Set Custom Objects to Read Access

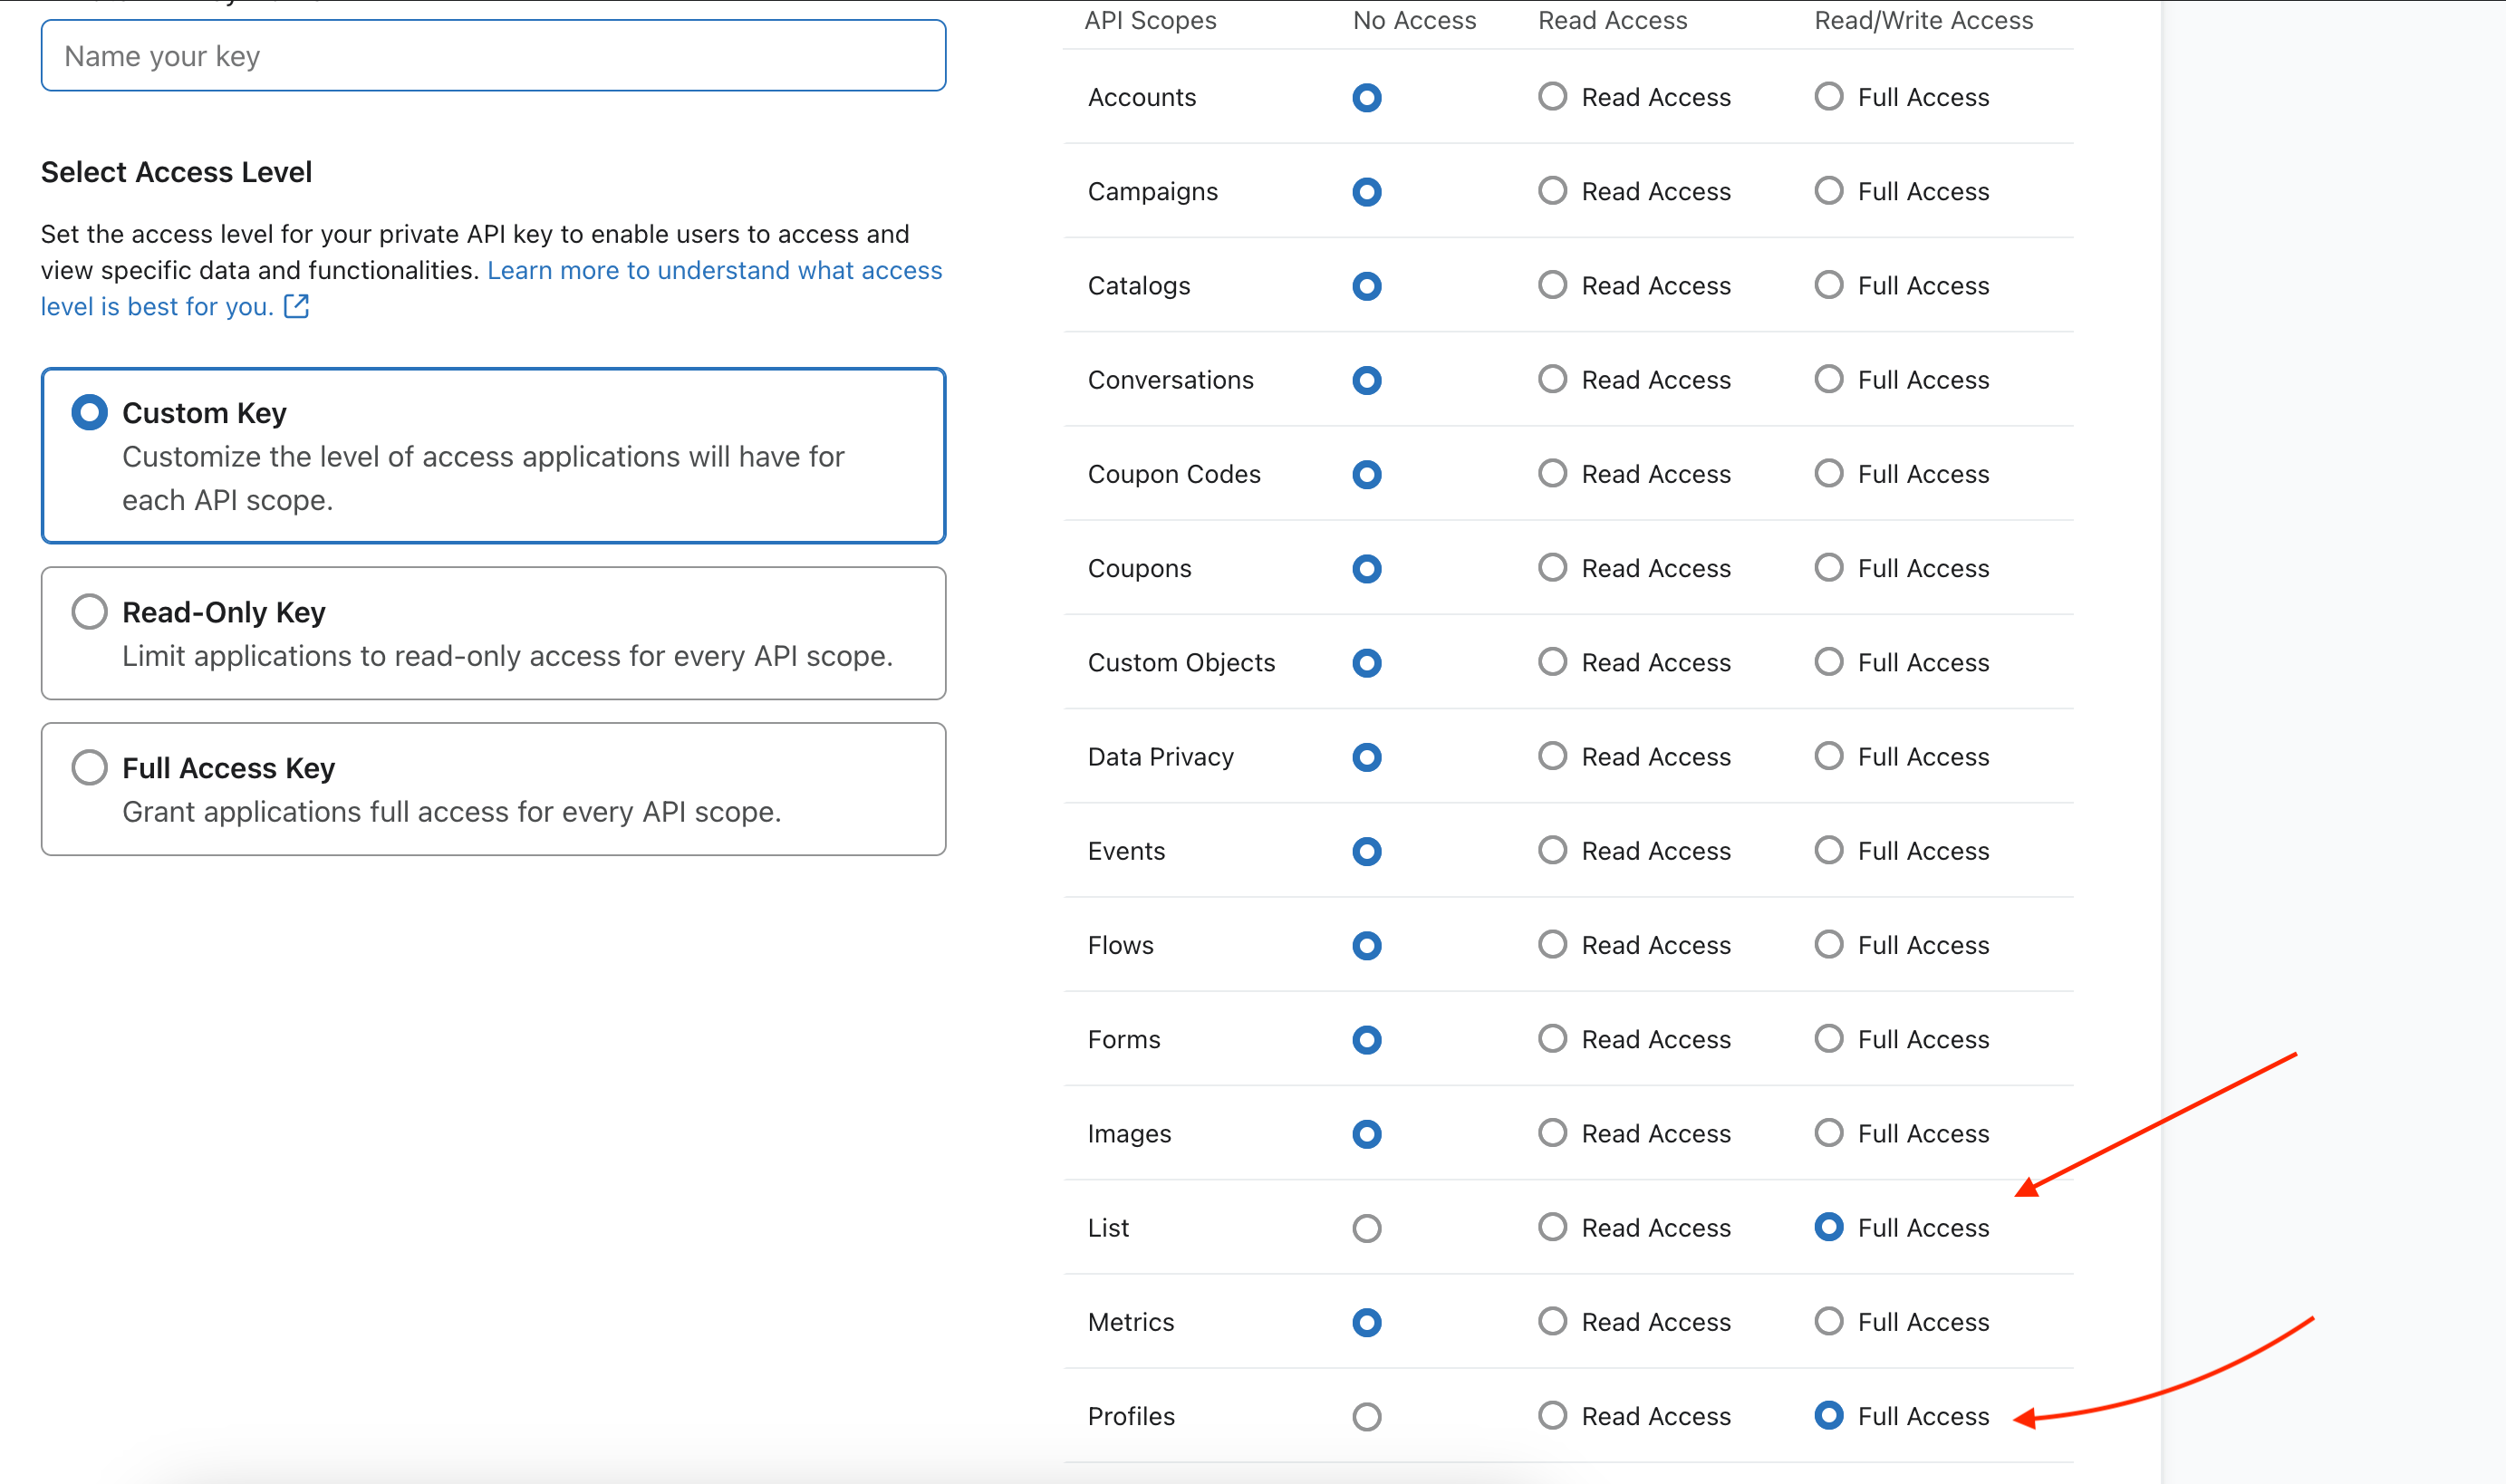point(1552,662)
